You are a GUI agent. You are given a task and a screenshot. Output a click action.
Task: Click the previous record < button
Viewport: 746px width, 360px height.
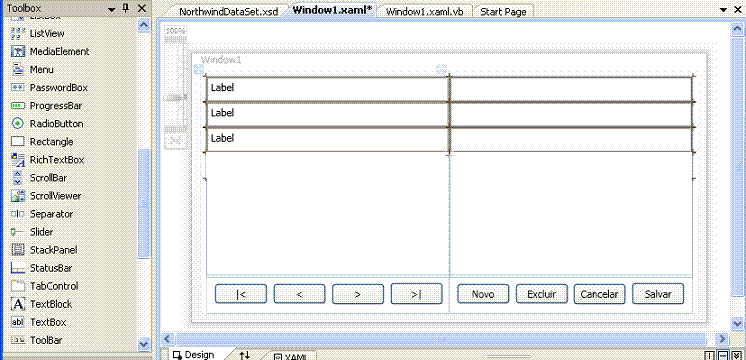(299, 294)
